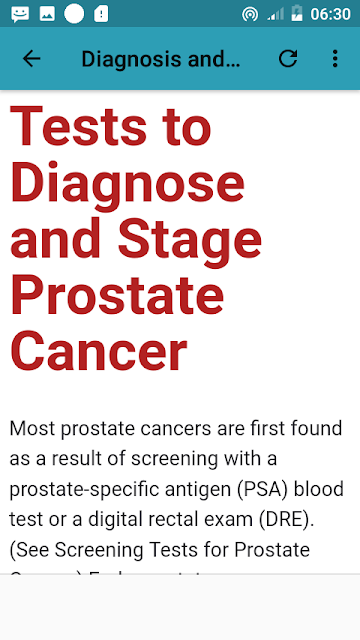Tap the hotspot status icon
The height and width of the screenshot is (640, 360).
(x=250, y=15)
